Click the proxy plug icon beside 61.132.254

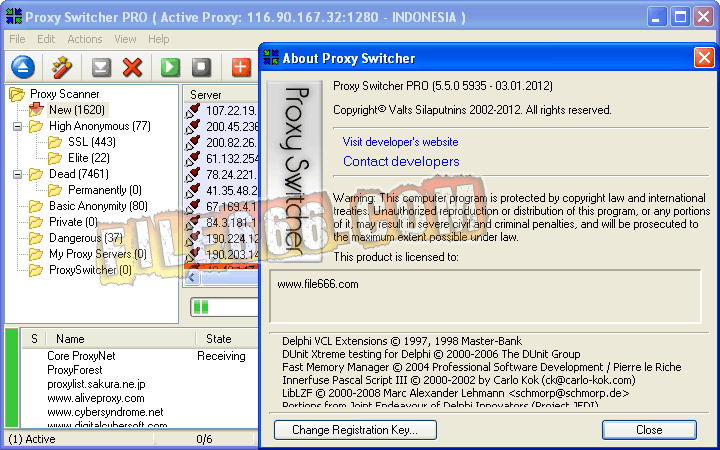pos(193,158)
